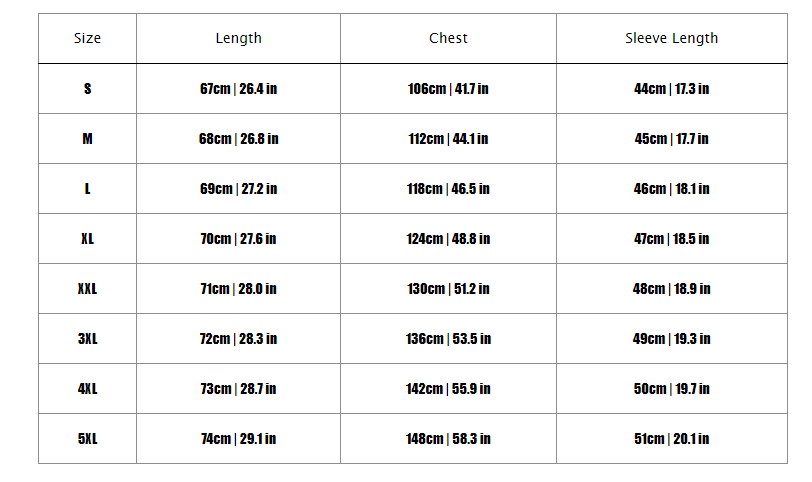The width and height of the screenshot is (812, 482).
Task: Select the 51cm | 20.1 in sleeve cell
Action: (671, 439)
